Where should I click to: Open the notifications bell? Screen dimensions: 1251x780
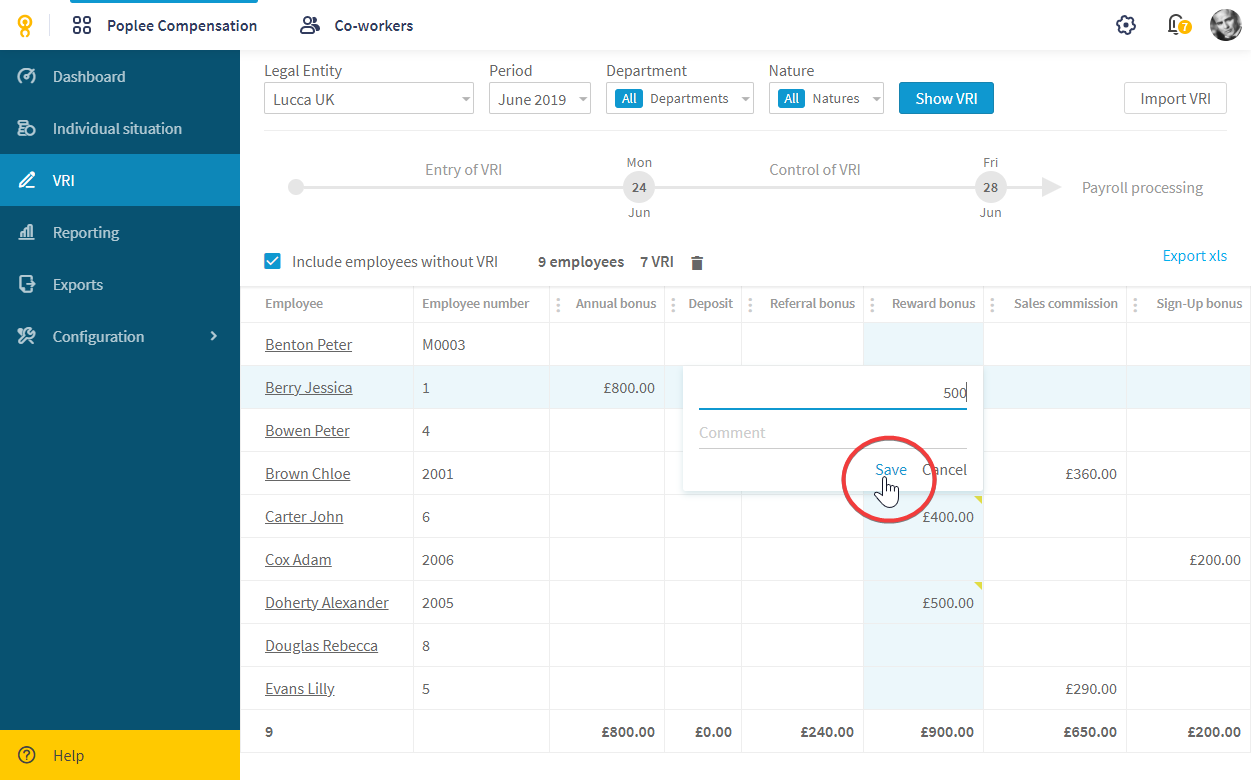pos(1178,25)
